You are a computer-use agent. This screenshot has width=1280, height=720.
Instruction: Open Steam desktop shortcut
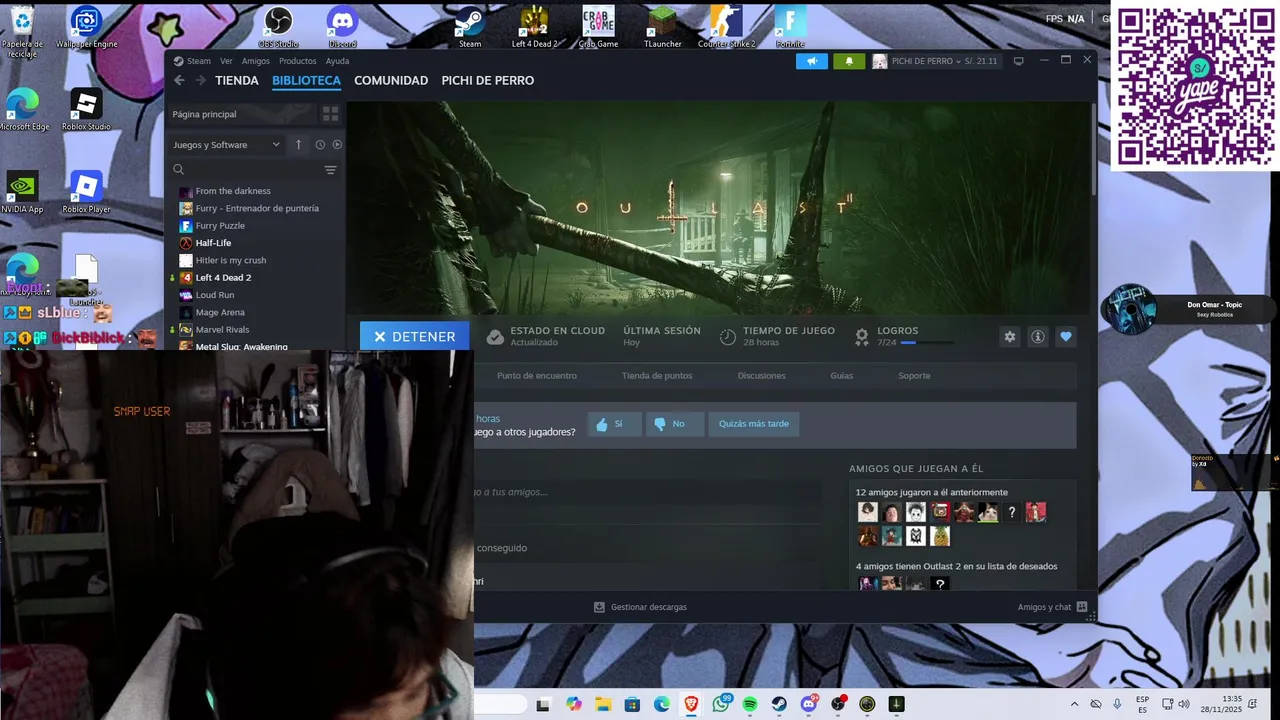(x=470, y=27)
